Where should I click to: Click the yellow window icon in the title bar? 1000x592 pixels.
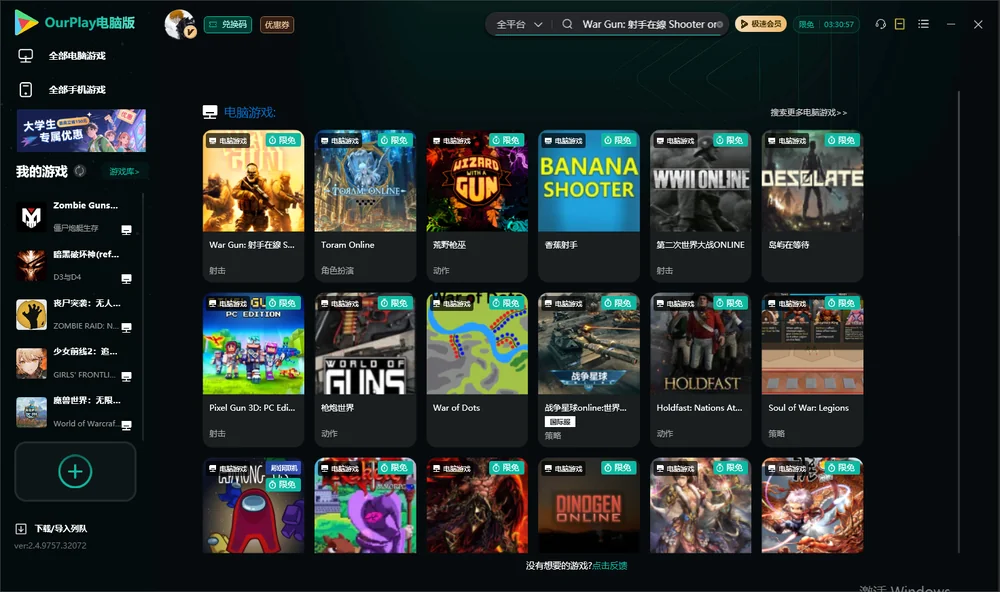point(900,24)
